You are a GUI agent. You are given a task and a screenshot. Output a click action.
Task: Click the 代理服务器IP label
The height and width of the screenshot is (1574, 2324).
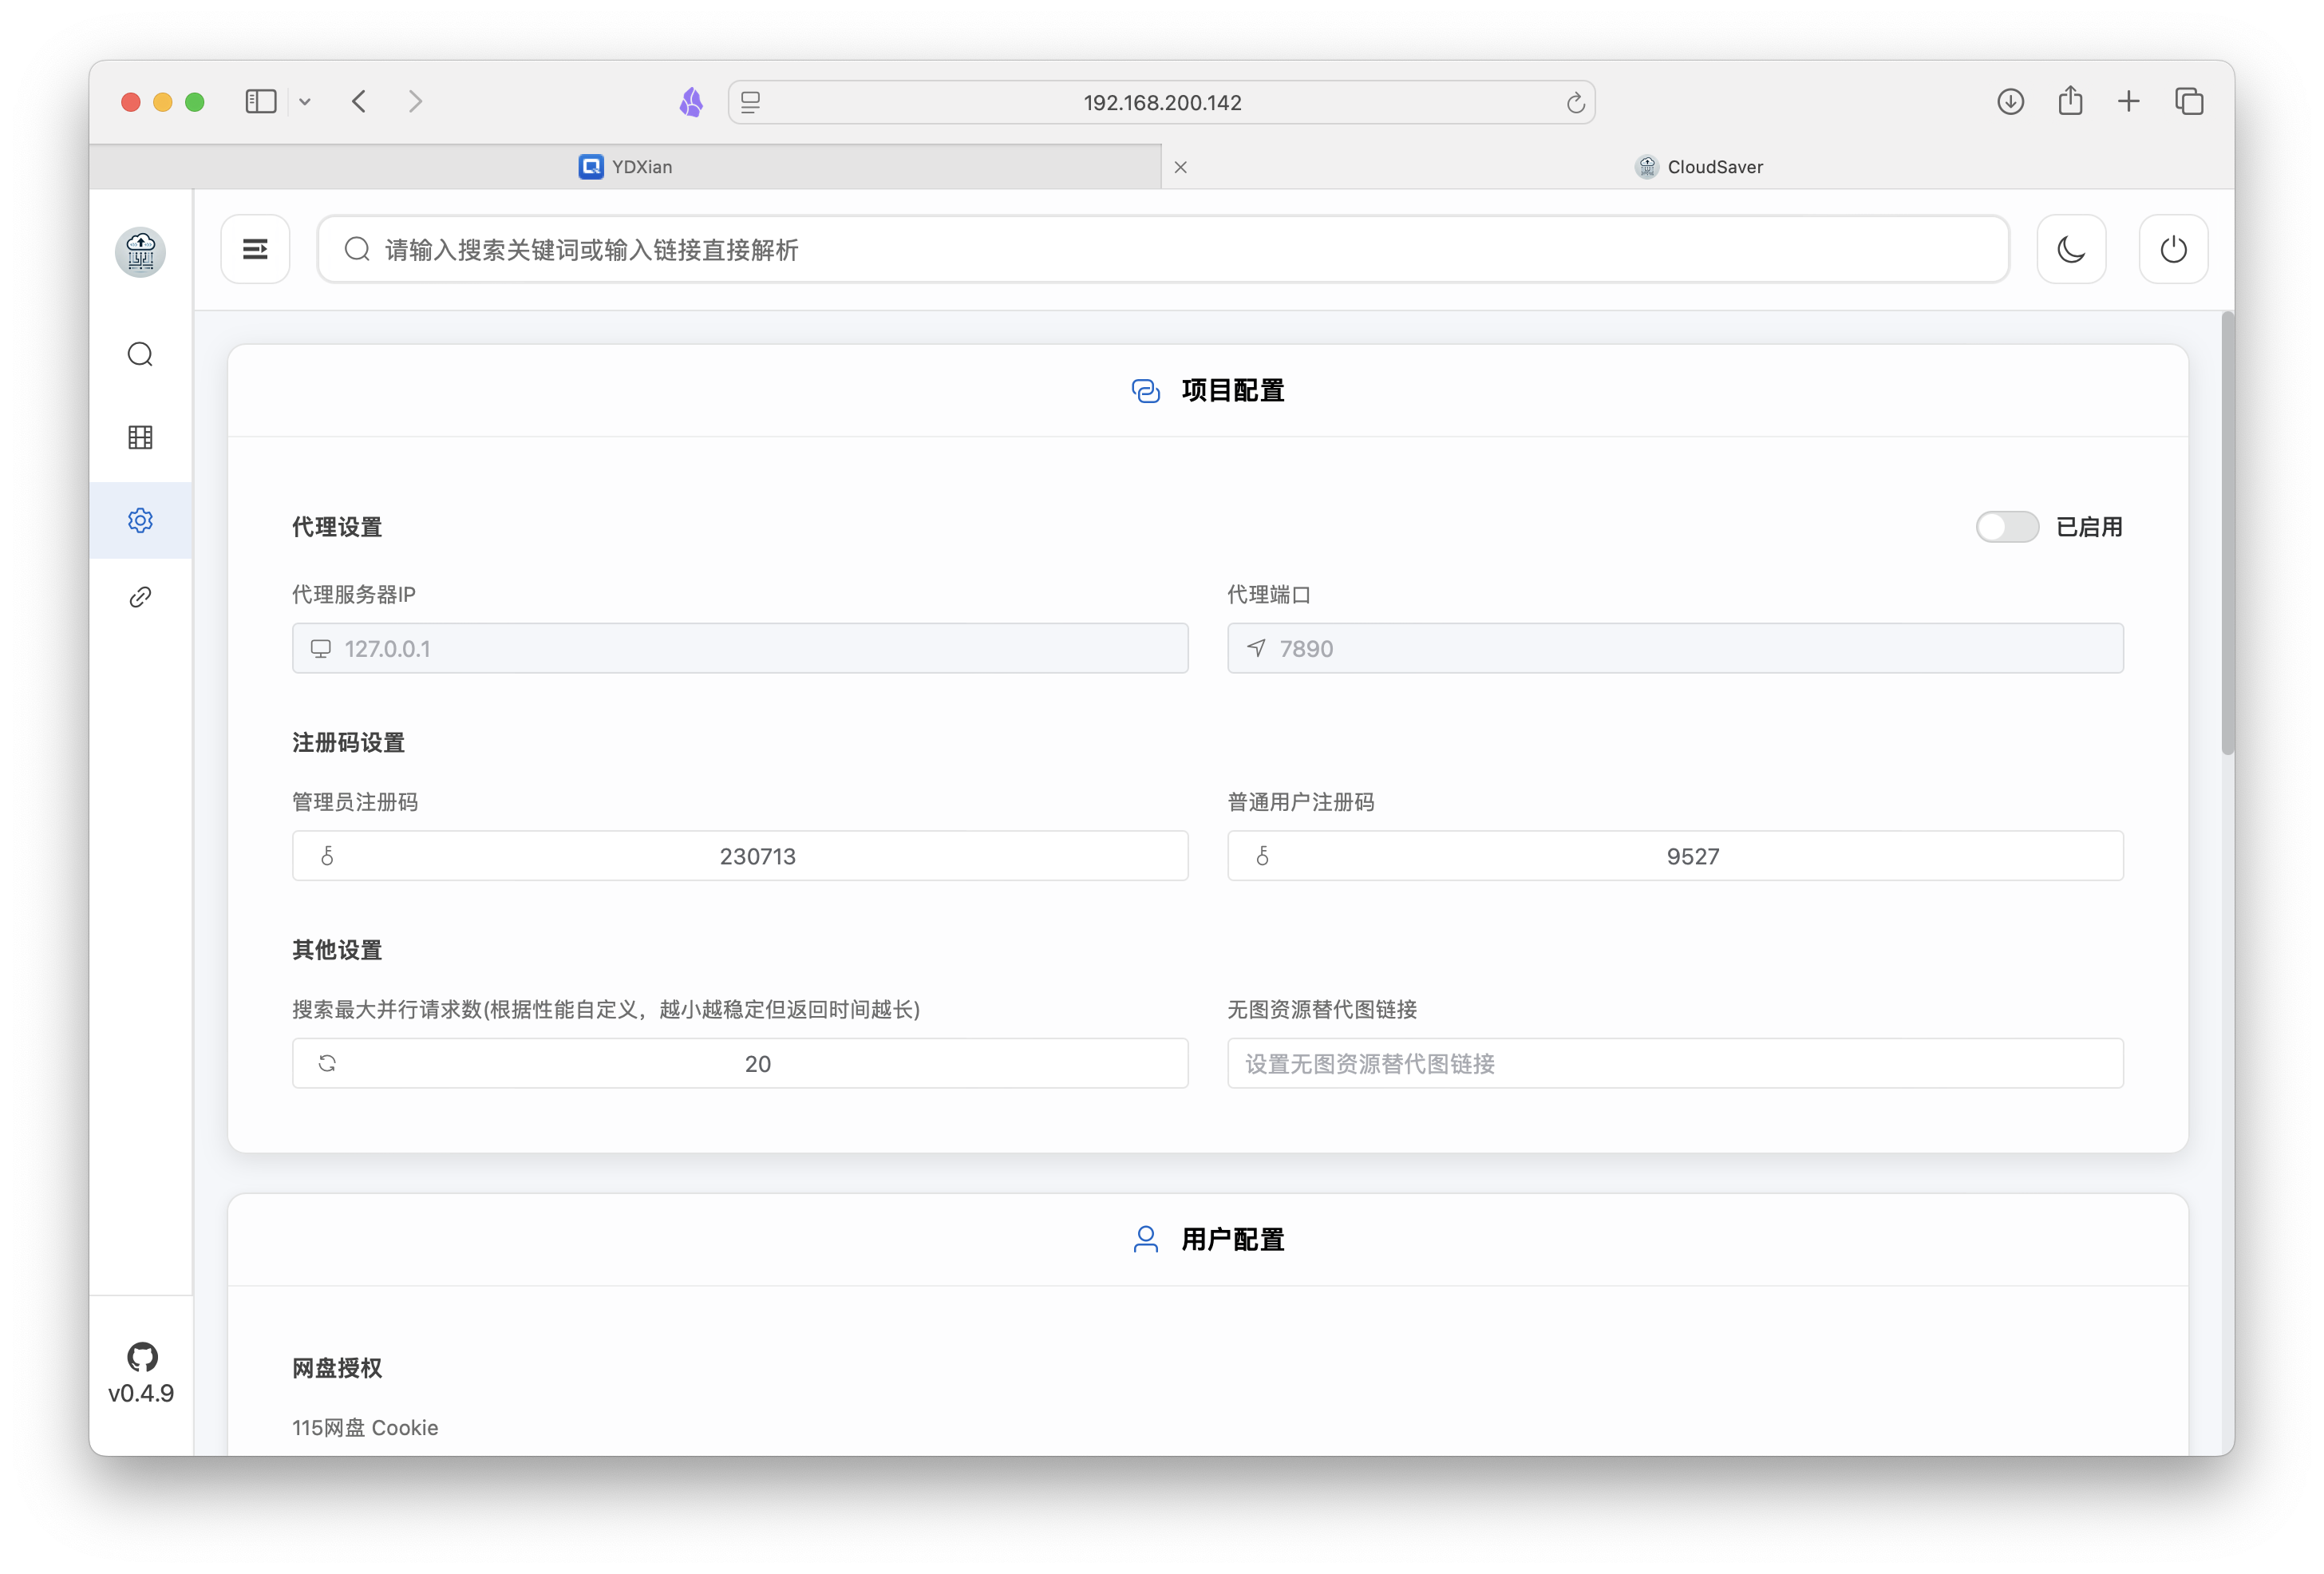click(x=354, y=595)
